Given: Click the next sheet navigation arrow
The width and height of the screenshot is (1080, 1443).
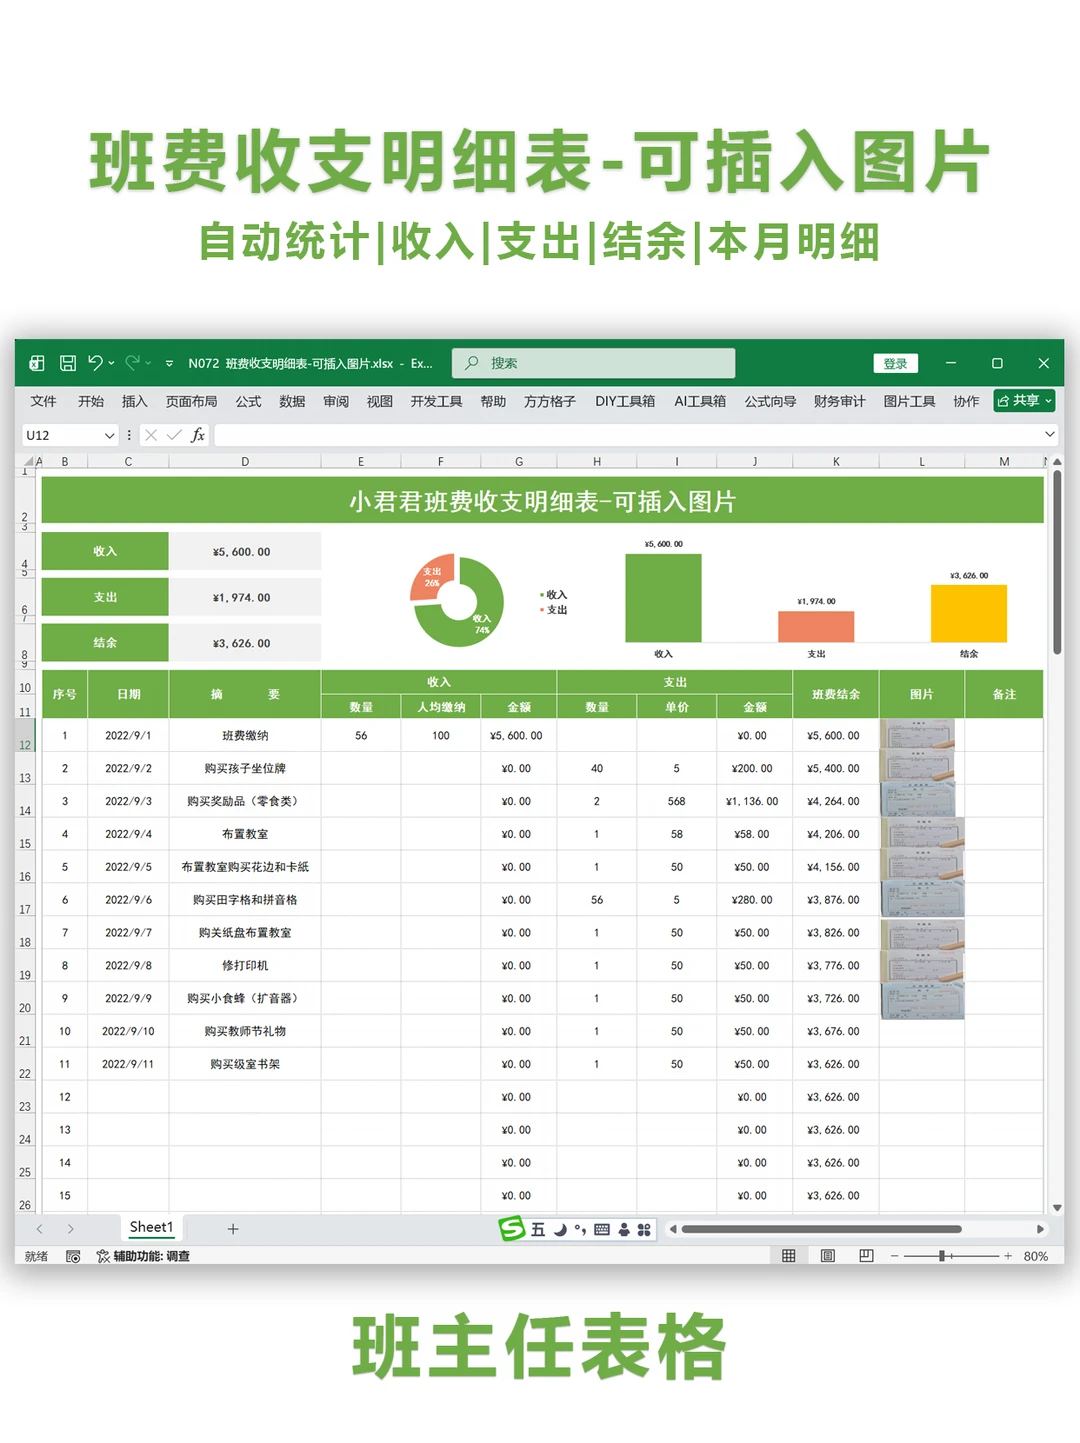Looking at the screenshot, I should tap(71, 1228).
